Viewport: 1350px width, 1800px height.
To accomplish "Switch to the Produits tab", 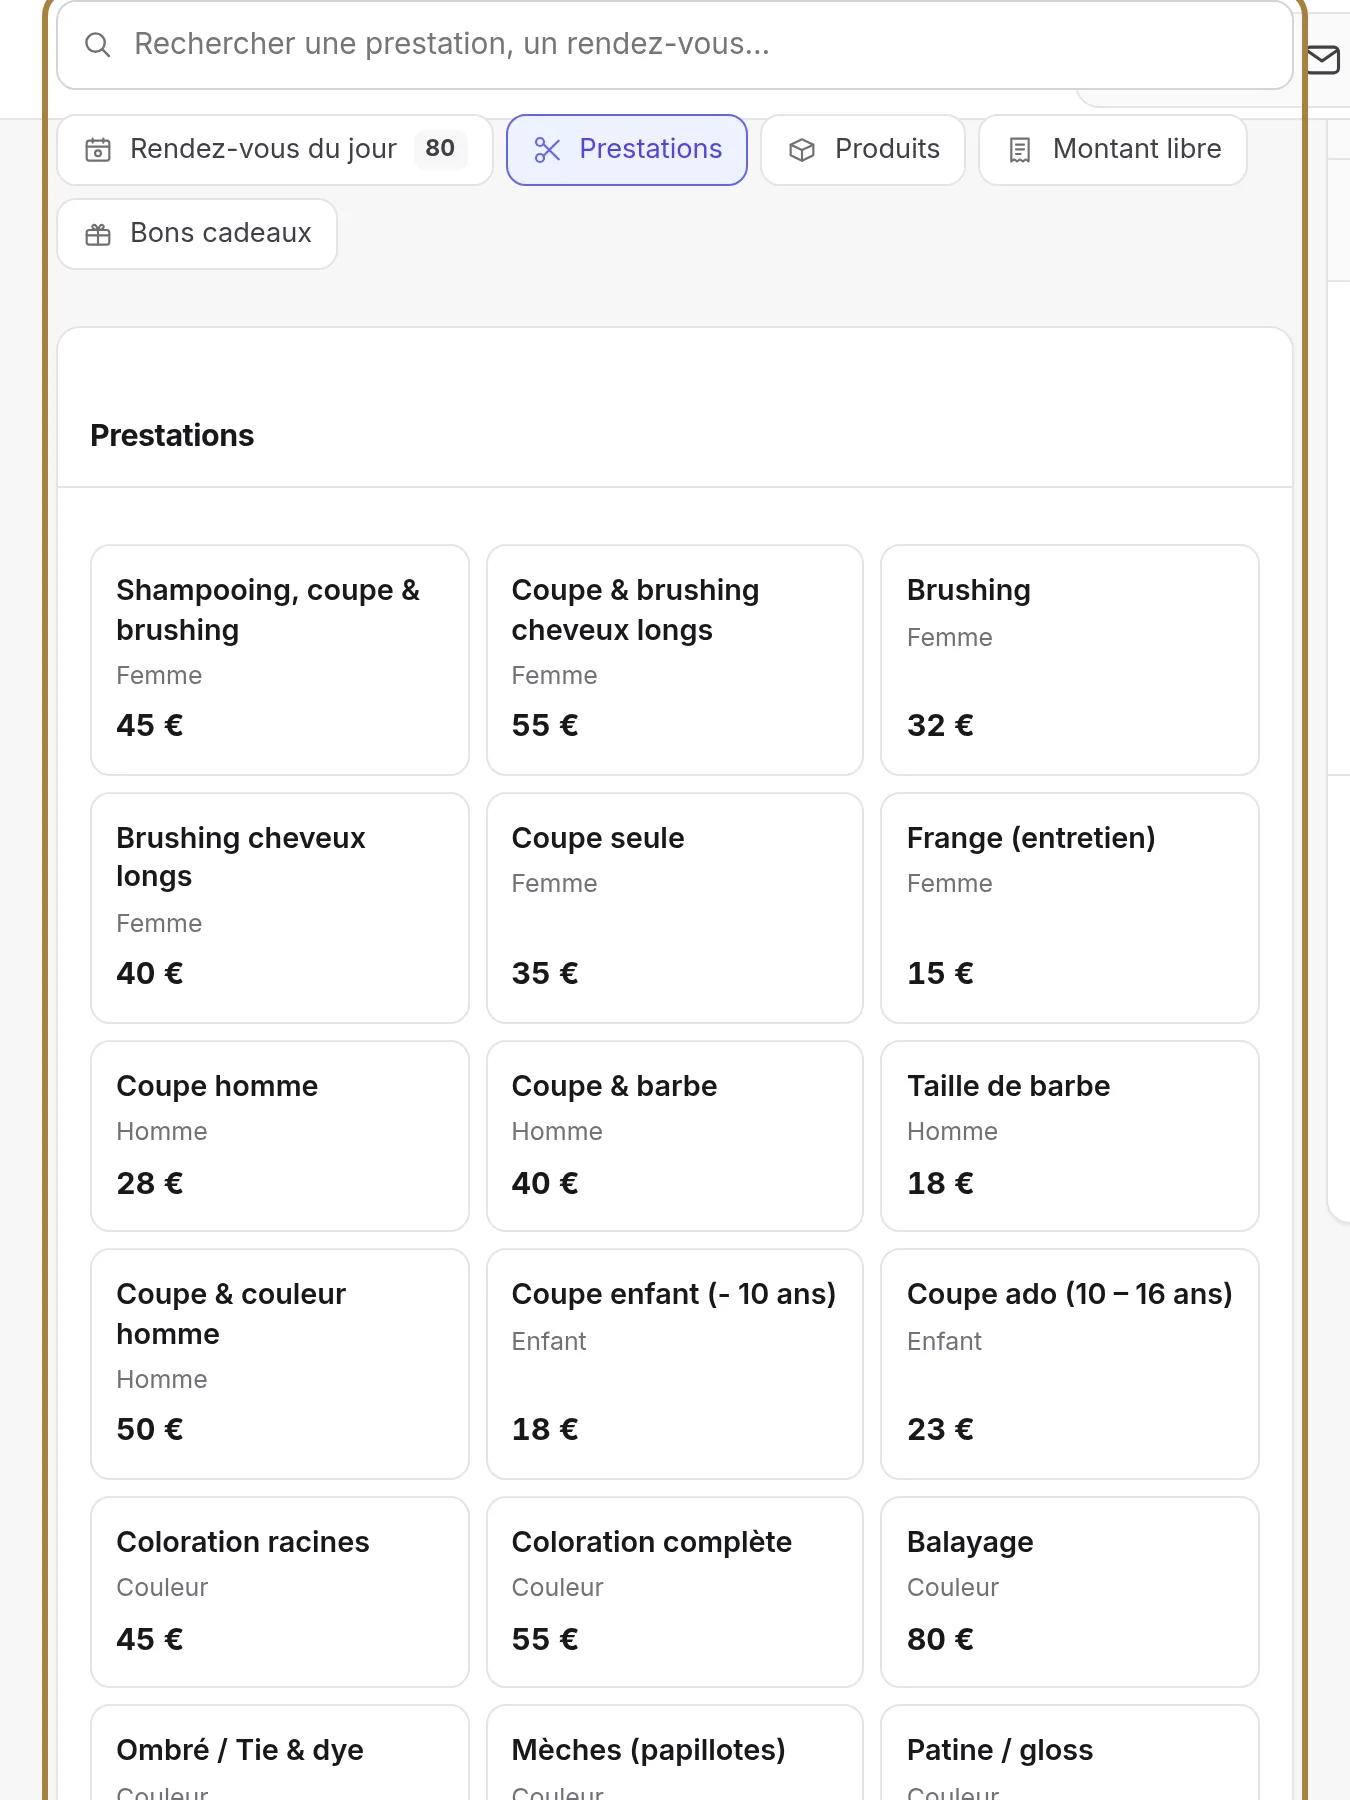I will 863,150.
